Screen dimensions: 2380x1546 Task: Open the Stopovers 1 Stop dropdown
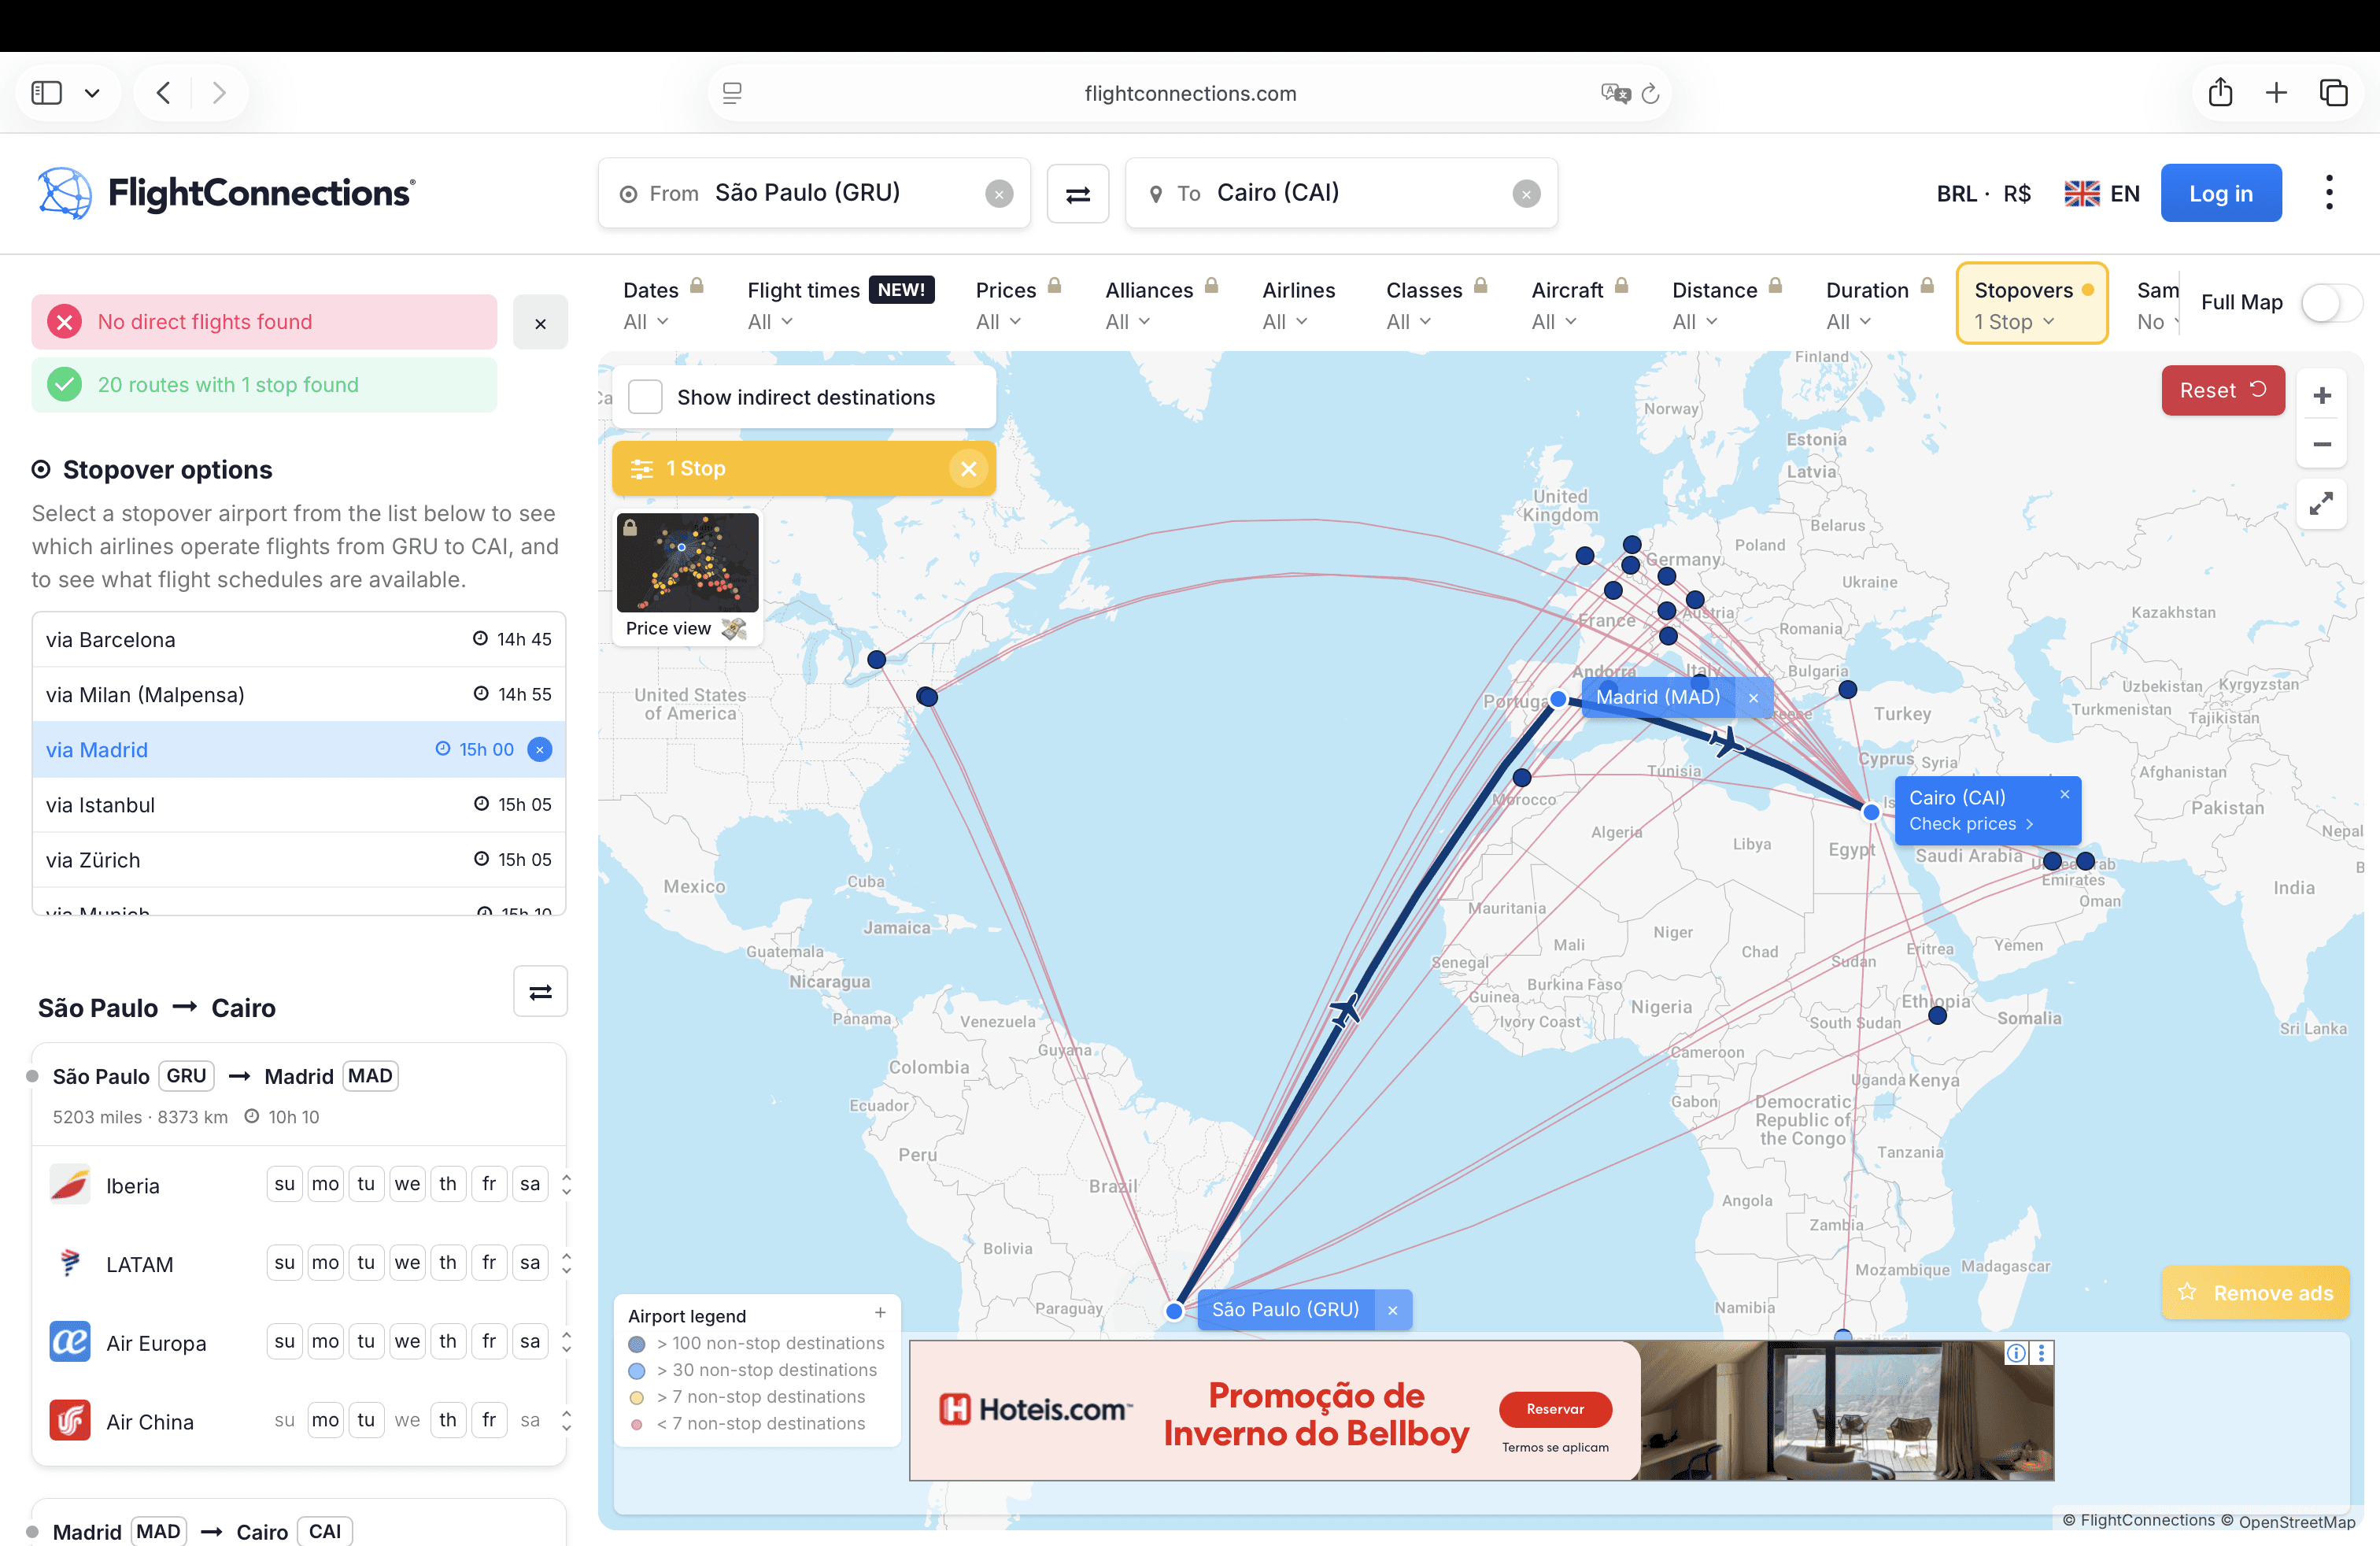2032,304
